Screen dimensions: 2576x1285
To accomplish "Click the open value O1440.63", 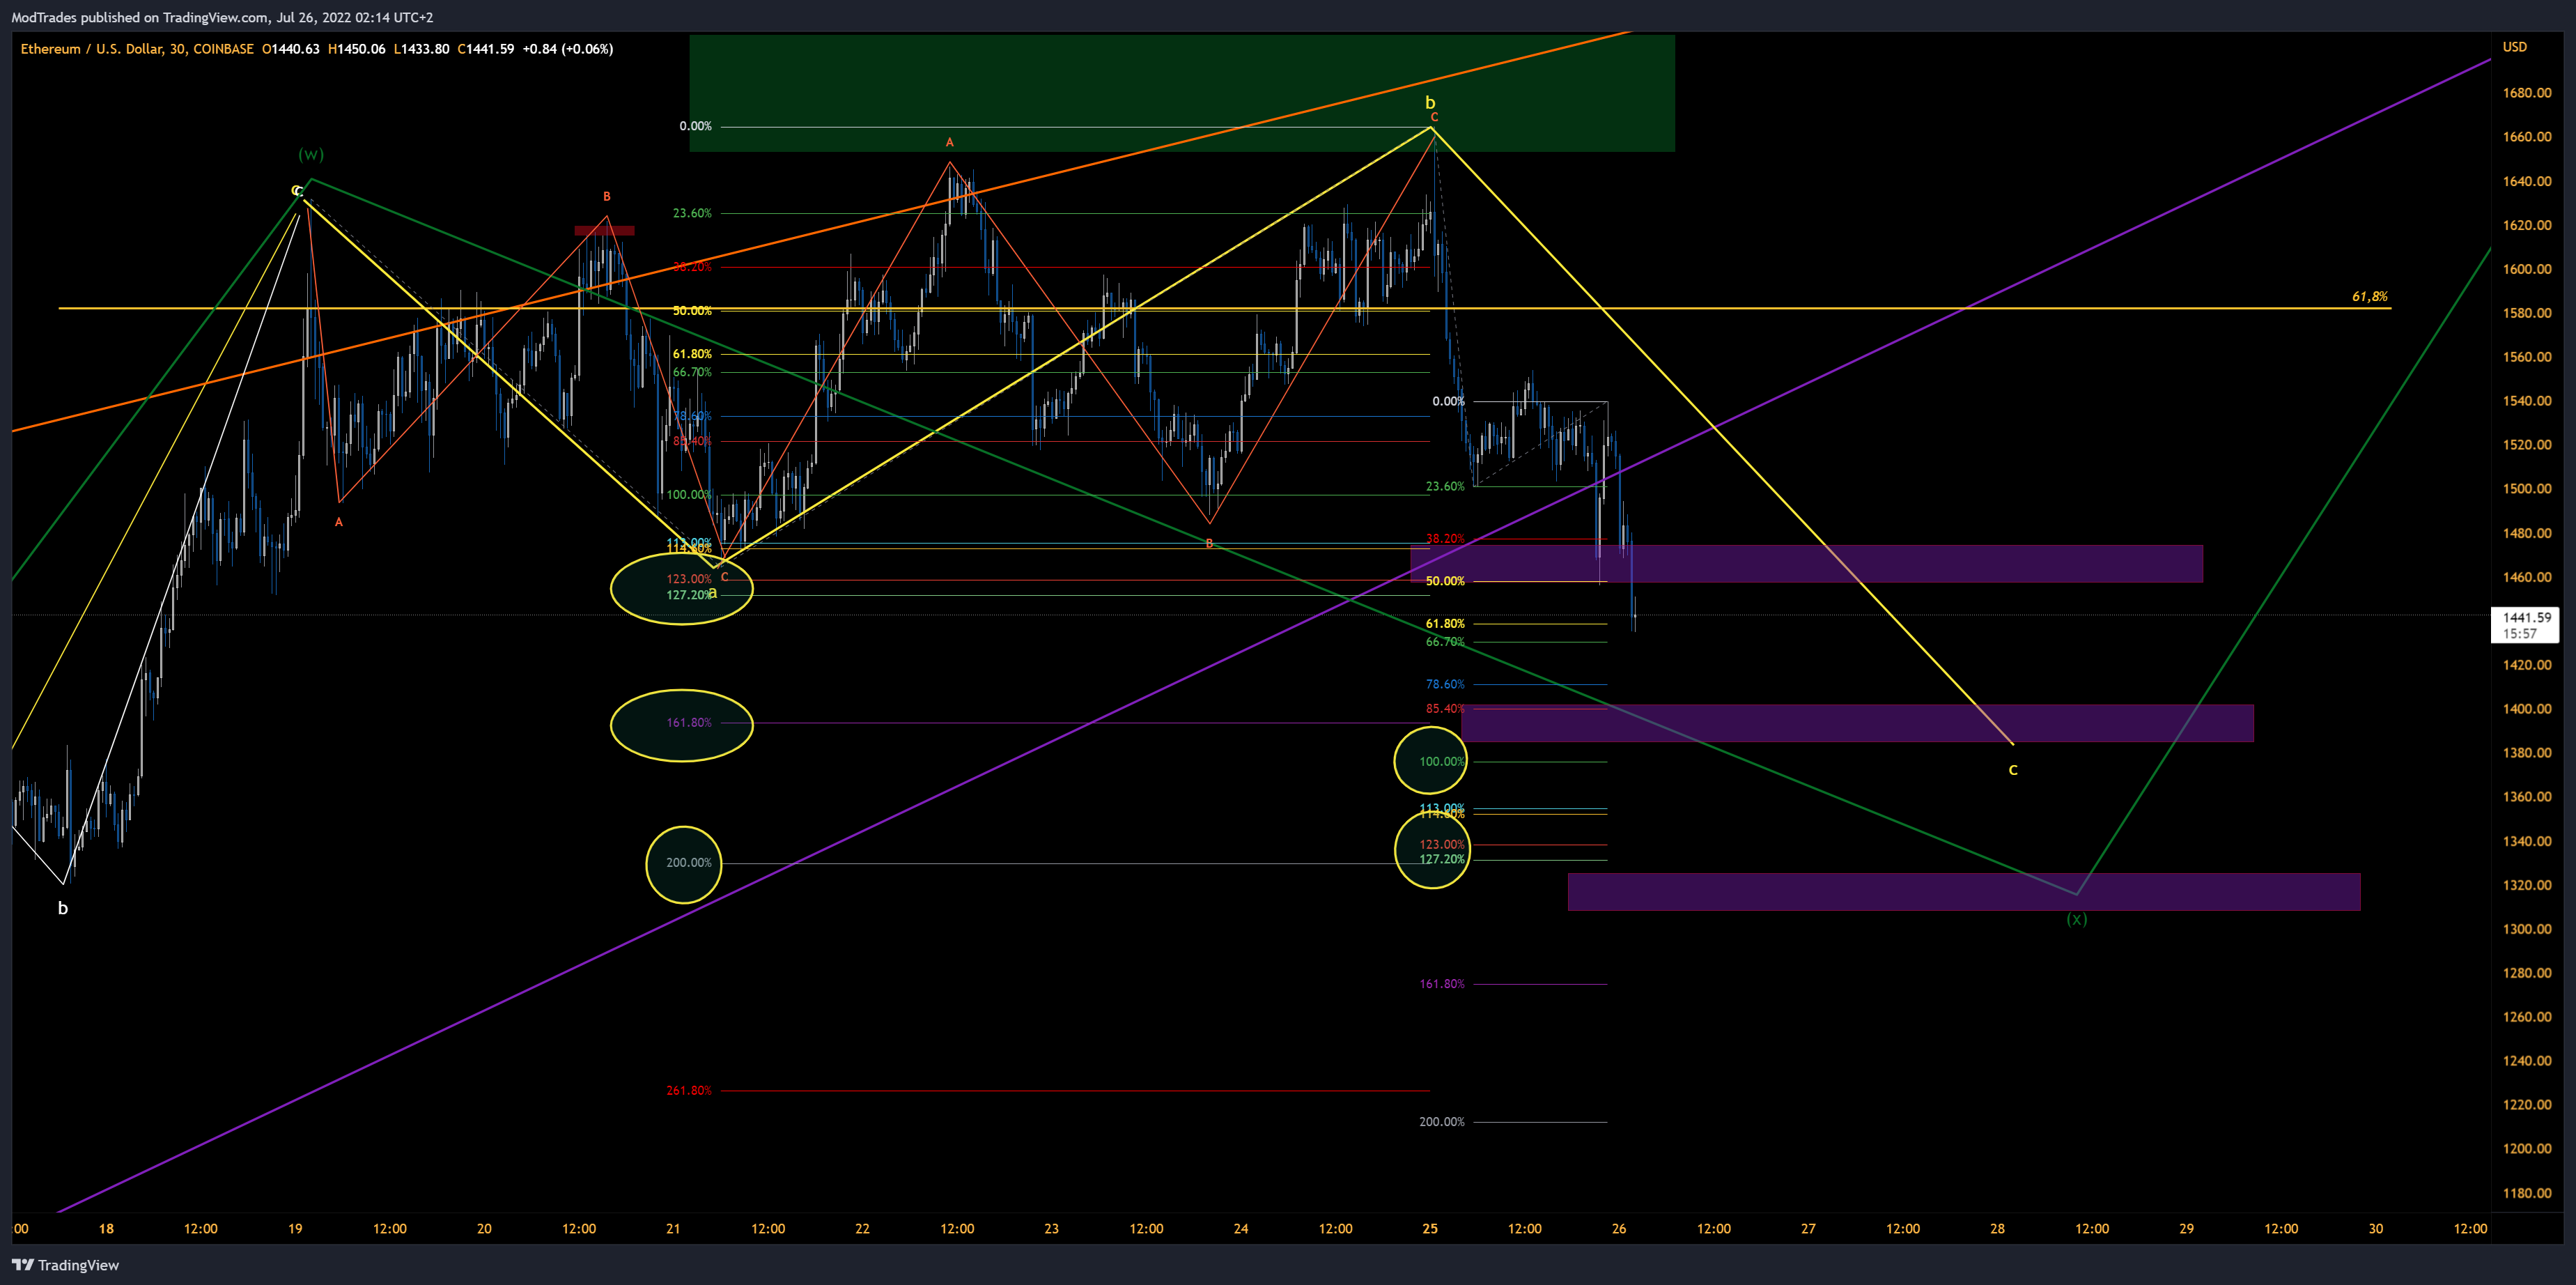I will coord(291,49).
